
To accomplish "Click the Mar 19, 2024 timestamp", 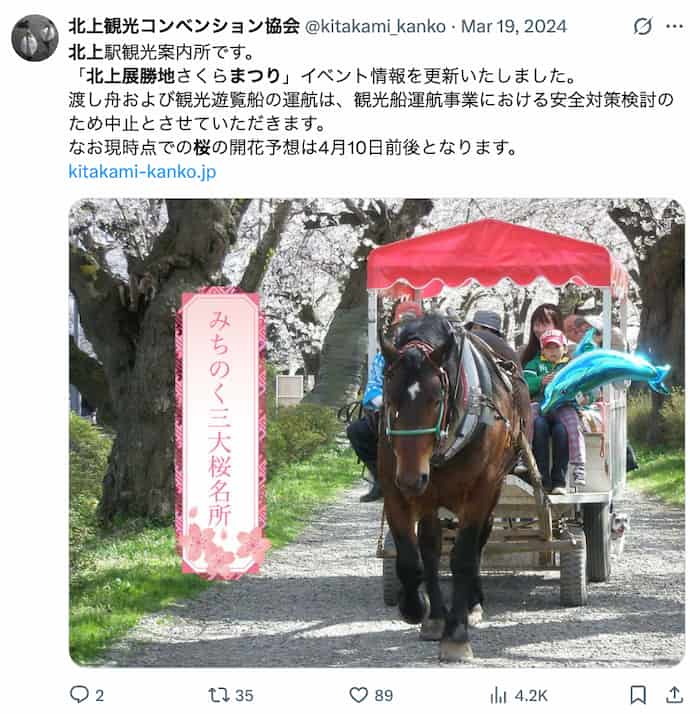I will [x=514, y=26].
